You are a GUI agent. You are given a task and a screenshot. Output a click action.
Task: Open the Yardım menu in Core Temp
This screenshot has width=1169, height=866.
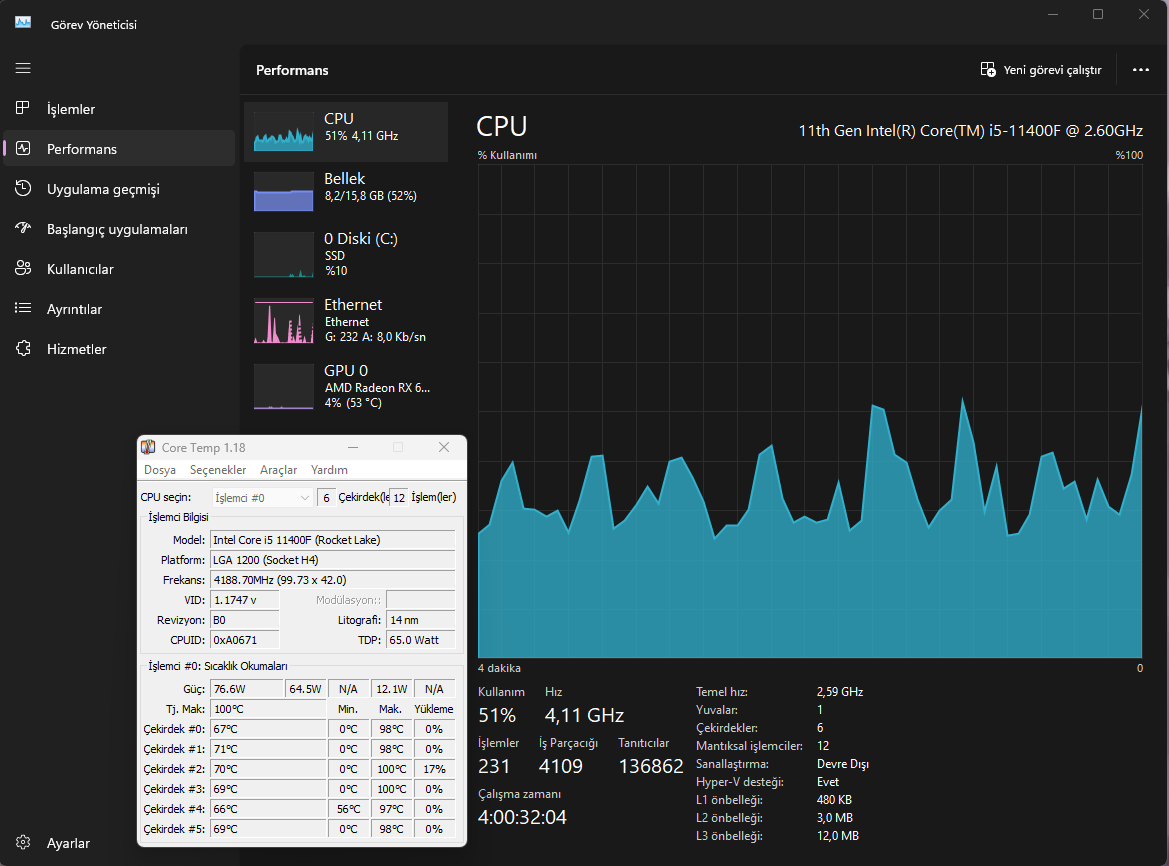(329, 470)
